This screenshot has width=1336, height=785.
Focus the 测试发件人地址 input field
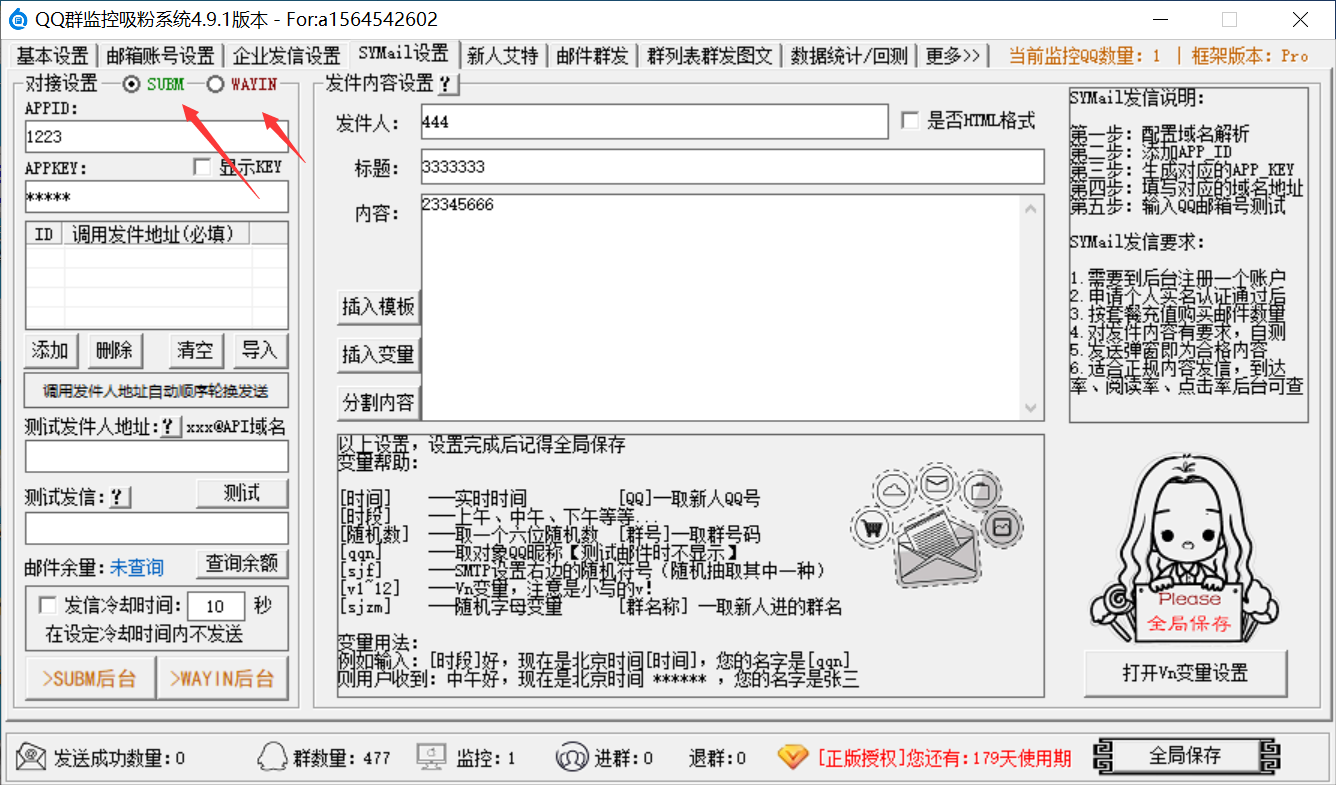156,456
